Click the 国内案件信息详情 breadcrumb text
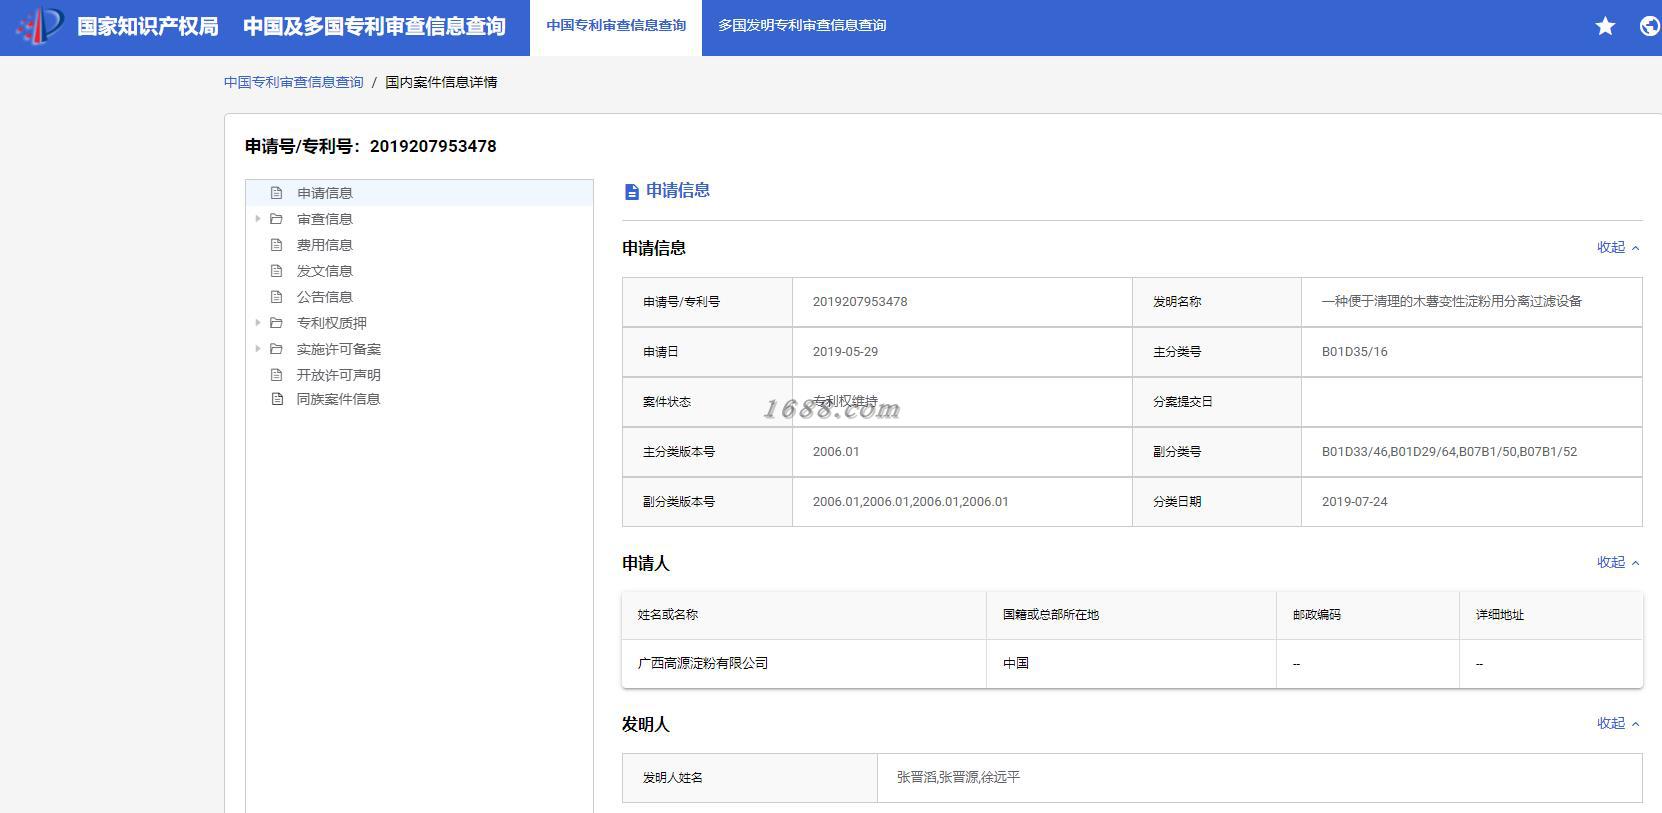Viewport: 1662px width, 813px height. pyautogui.click(x=441, y=82)
